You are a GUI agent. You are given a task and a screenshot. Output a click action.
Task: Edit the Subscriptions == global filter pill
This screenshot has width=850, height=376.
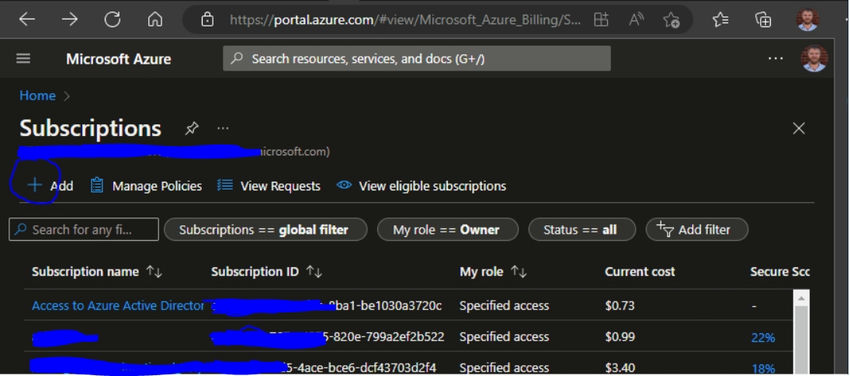(265, 230)
